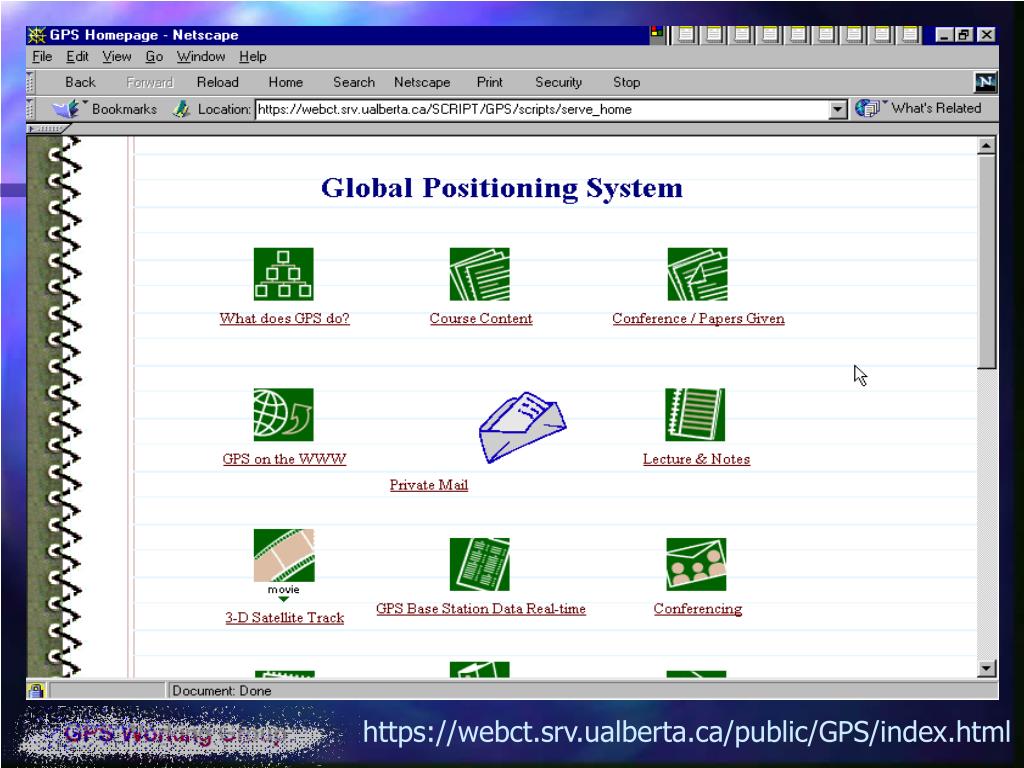Click the Bookmarks icon in the location bar
This screenshot has height=768, width=1024.
[65, 108]
